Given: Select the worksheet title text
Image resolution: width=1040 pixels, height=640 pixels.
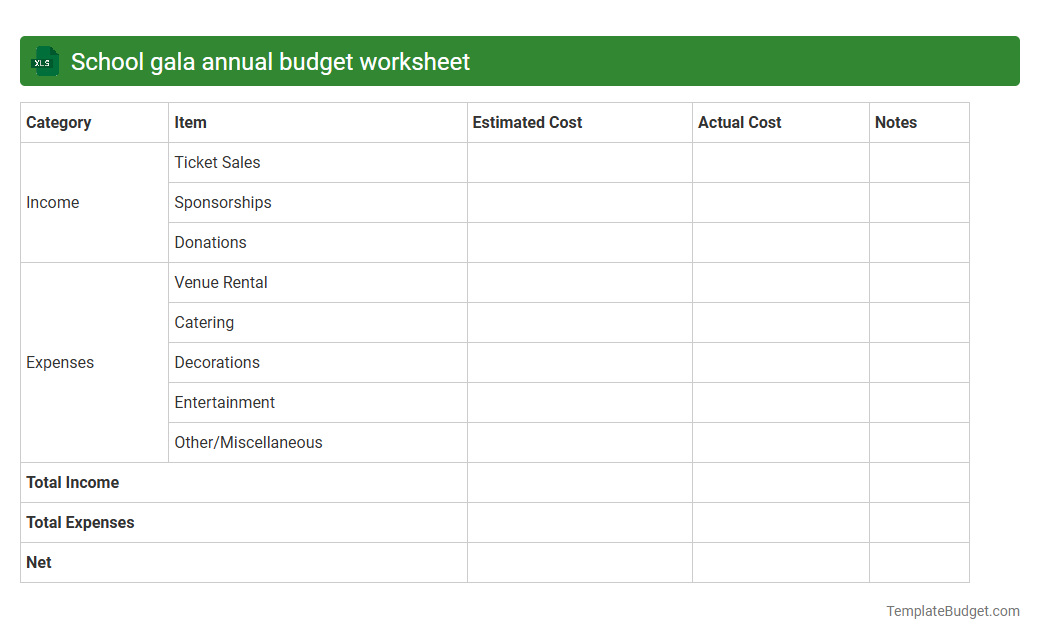Looking at the screenshot, I should pos(270,61).
